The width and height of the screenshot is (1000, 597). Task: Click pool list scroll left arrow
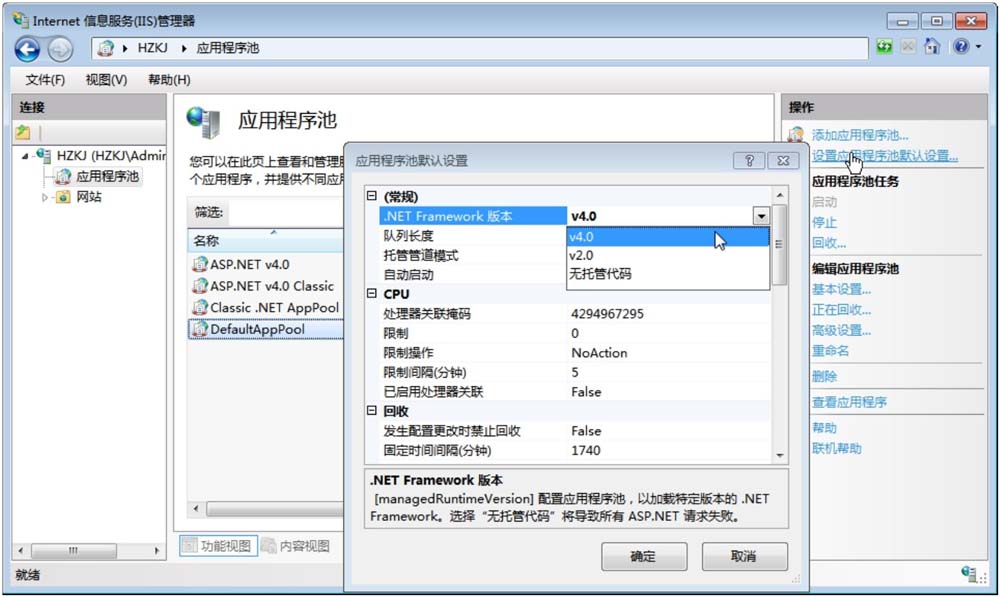point(196,508)
